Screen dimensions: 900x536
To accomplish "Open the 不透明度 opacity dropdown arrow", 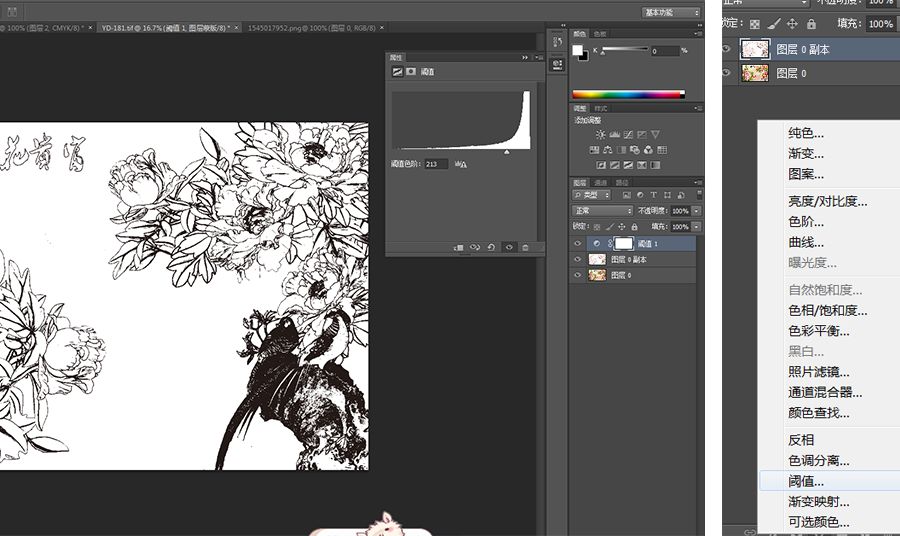I will pos(696,211).
